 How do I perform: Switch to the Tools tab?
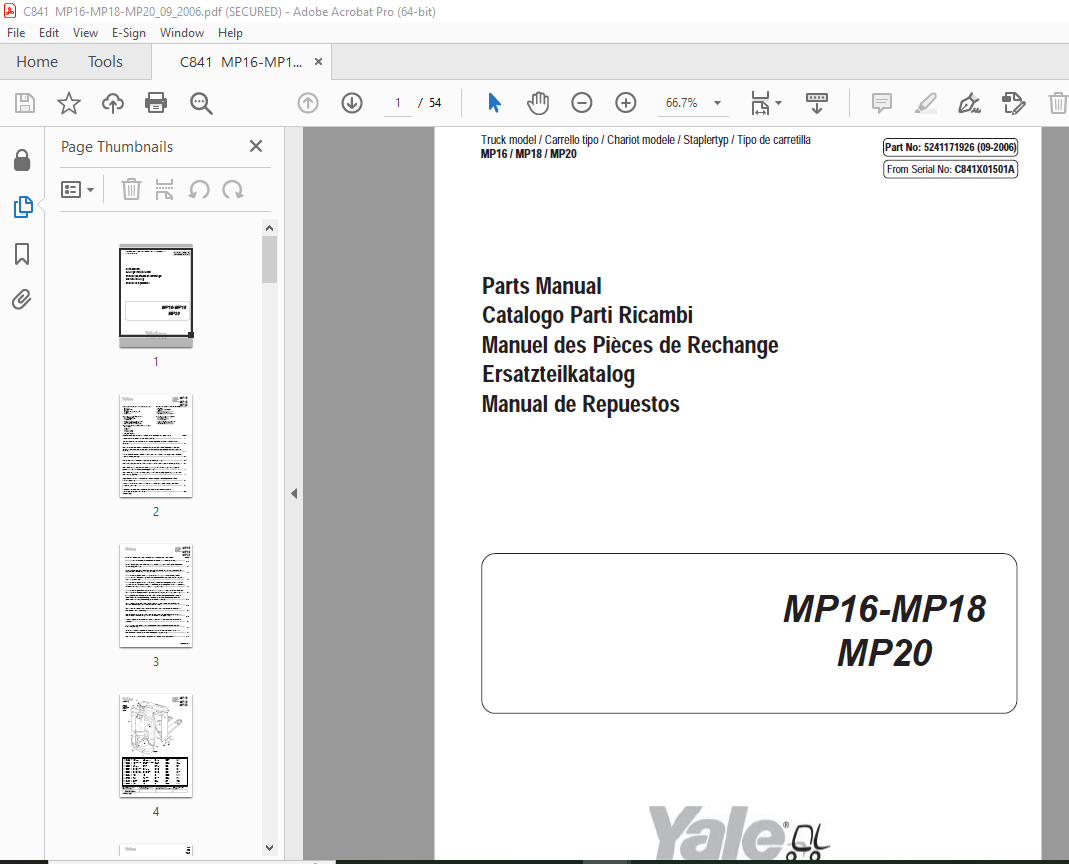point(105,61)
